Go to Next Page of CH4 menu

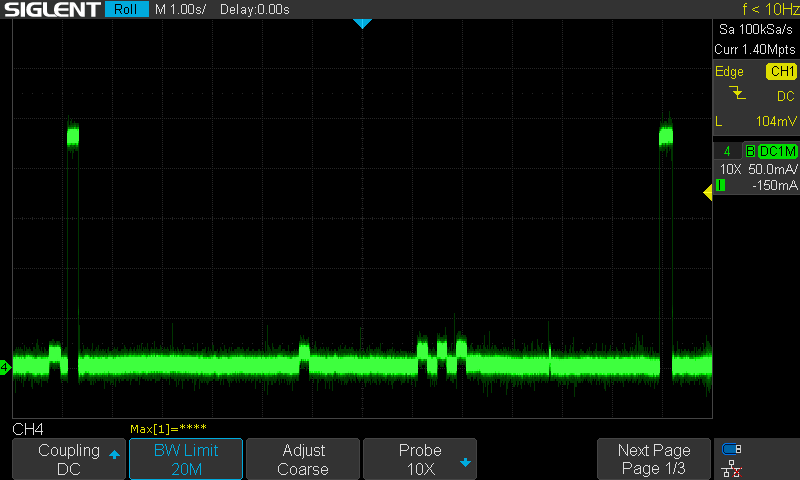click(x=653, y=459)
